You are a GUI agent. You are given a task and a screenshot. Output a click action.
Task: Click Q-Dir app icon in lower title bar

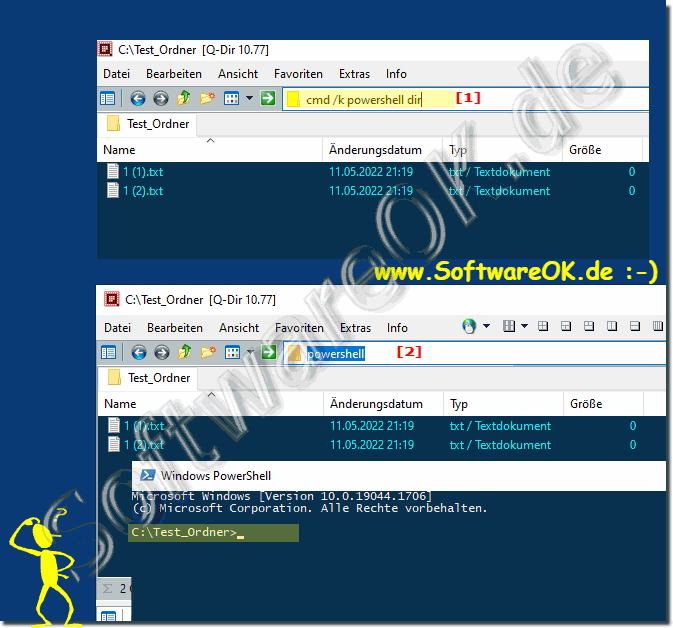112,299
